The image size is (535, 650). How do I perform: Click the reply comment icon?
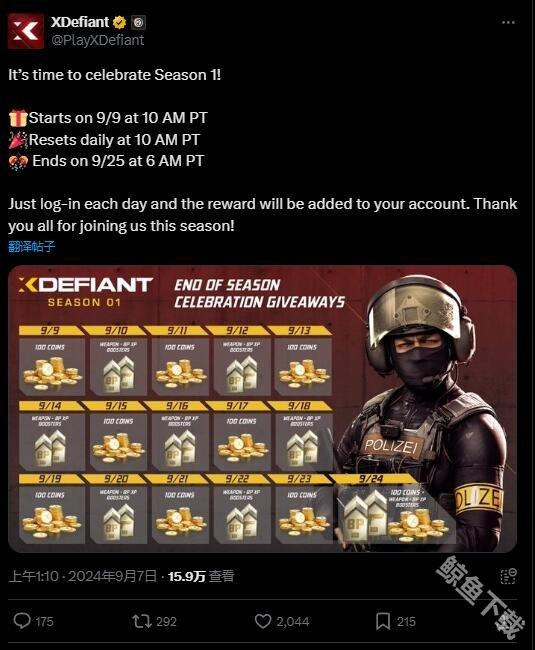click(22, 621)
